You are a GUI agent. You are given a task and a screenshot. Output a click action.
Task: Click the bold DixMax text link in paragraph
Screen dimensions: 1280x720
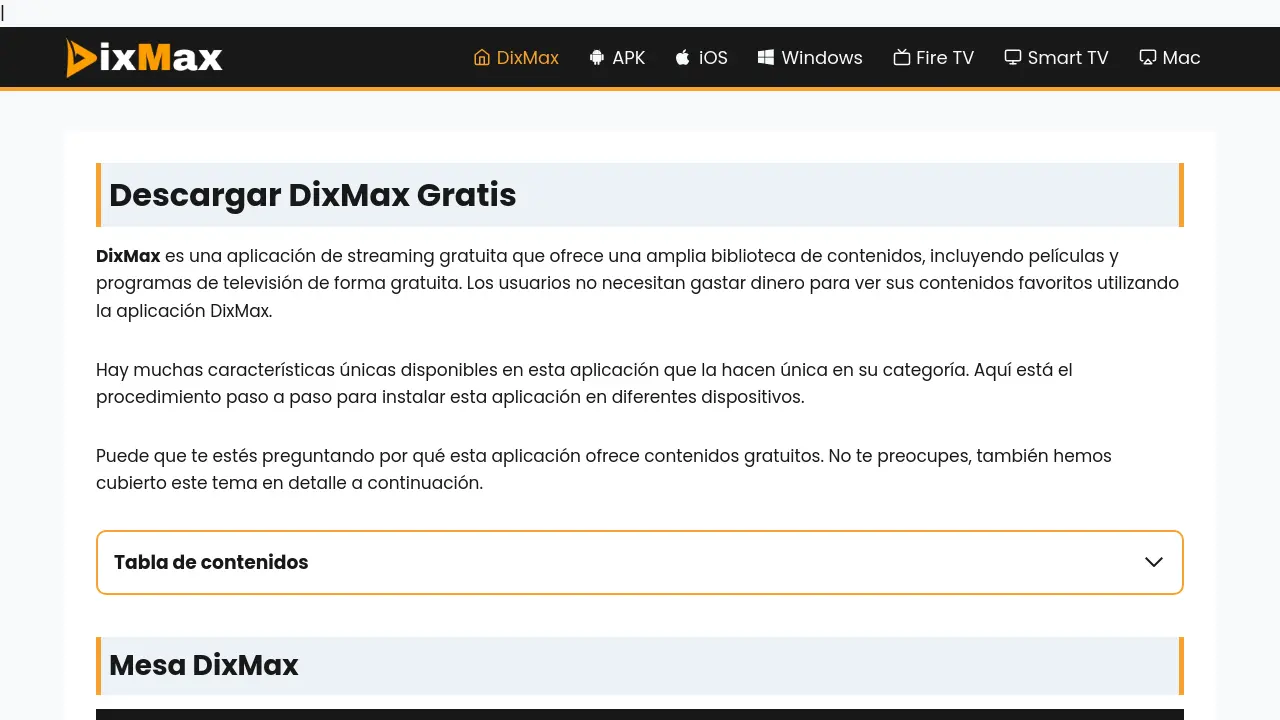[128, 256]
